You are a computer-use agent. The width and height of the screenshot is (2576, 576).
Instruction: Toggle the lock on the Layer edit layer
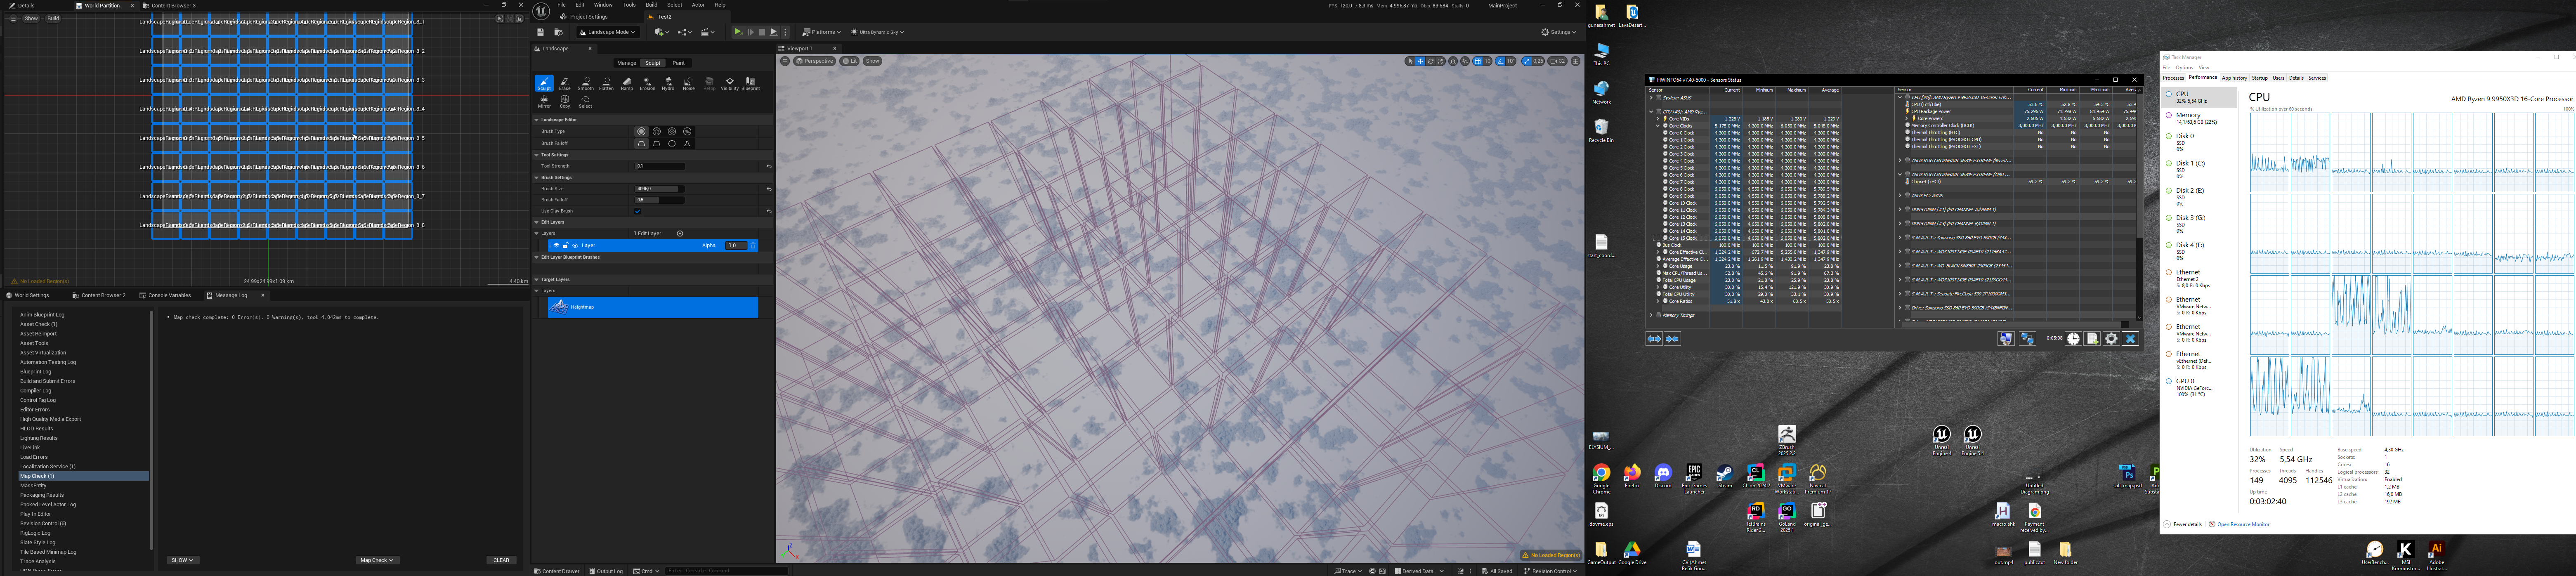[x=566, y=246]
